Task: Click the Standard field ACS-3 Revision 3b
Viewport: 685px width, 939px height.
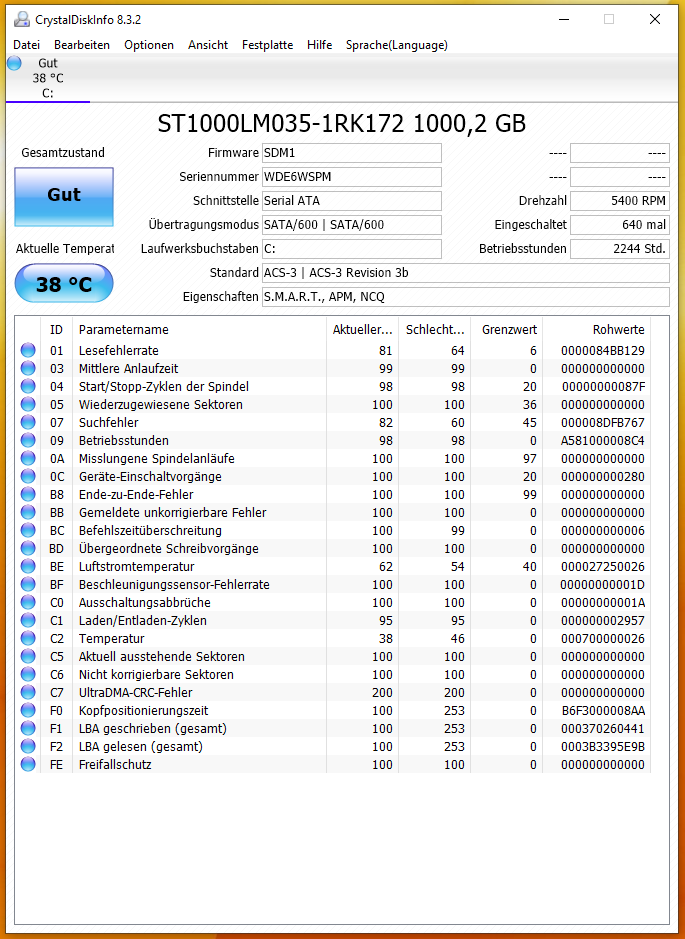Action: pos(466,272)
